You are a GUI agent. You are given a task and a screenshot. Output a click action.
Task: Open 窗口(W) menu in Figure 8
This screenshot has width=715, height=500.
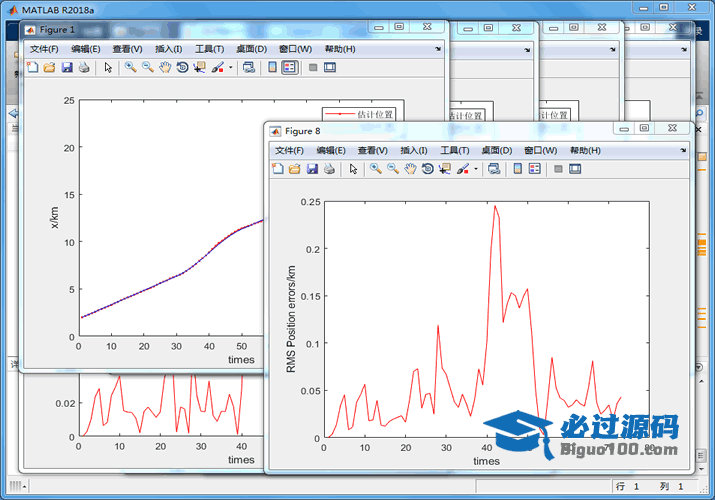(540, 150)
